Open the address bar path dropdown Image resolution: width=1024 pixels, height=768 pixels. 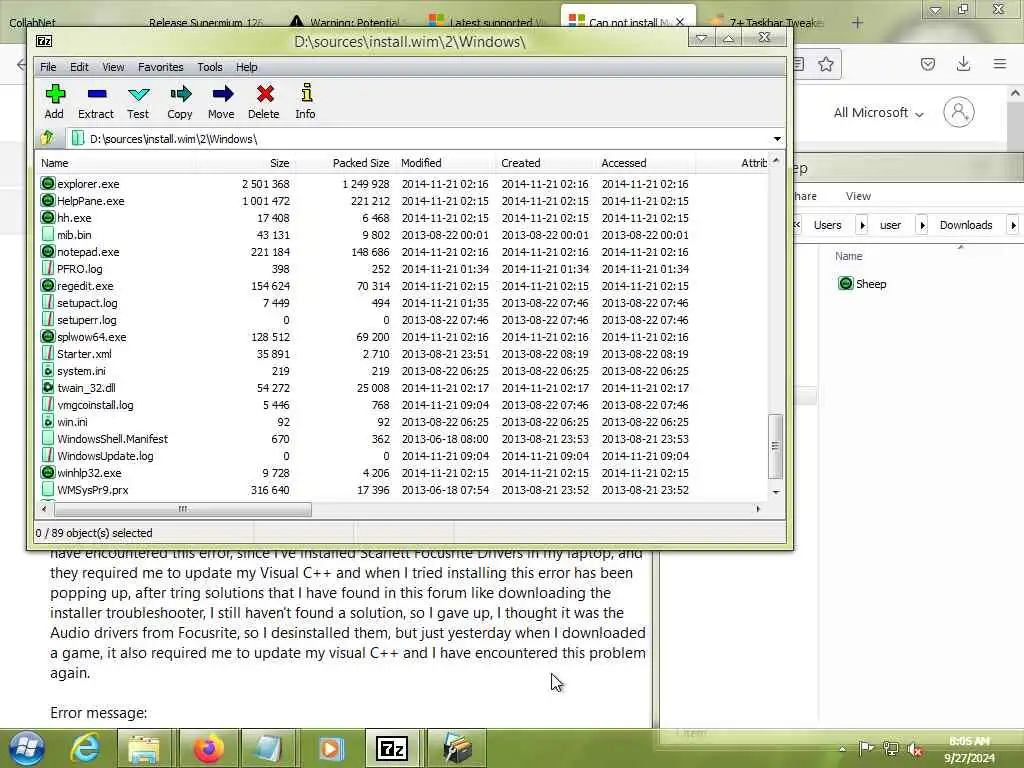776,138
